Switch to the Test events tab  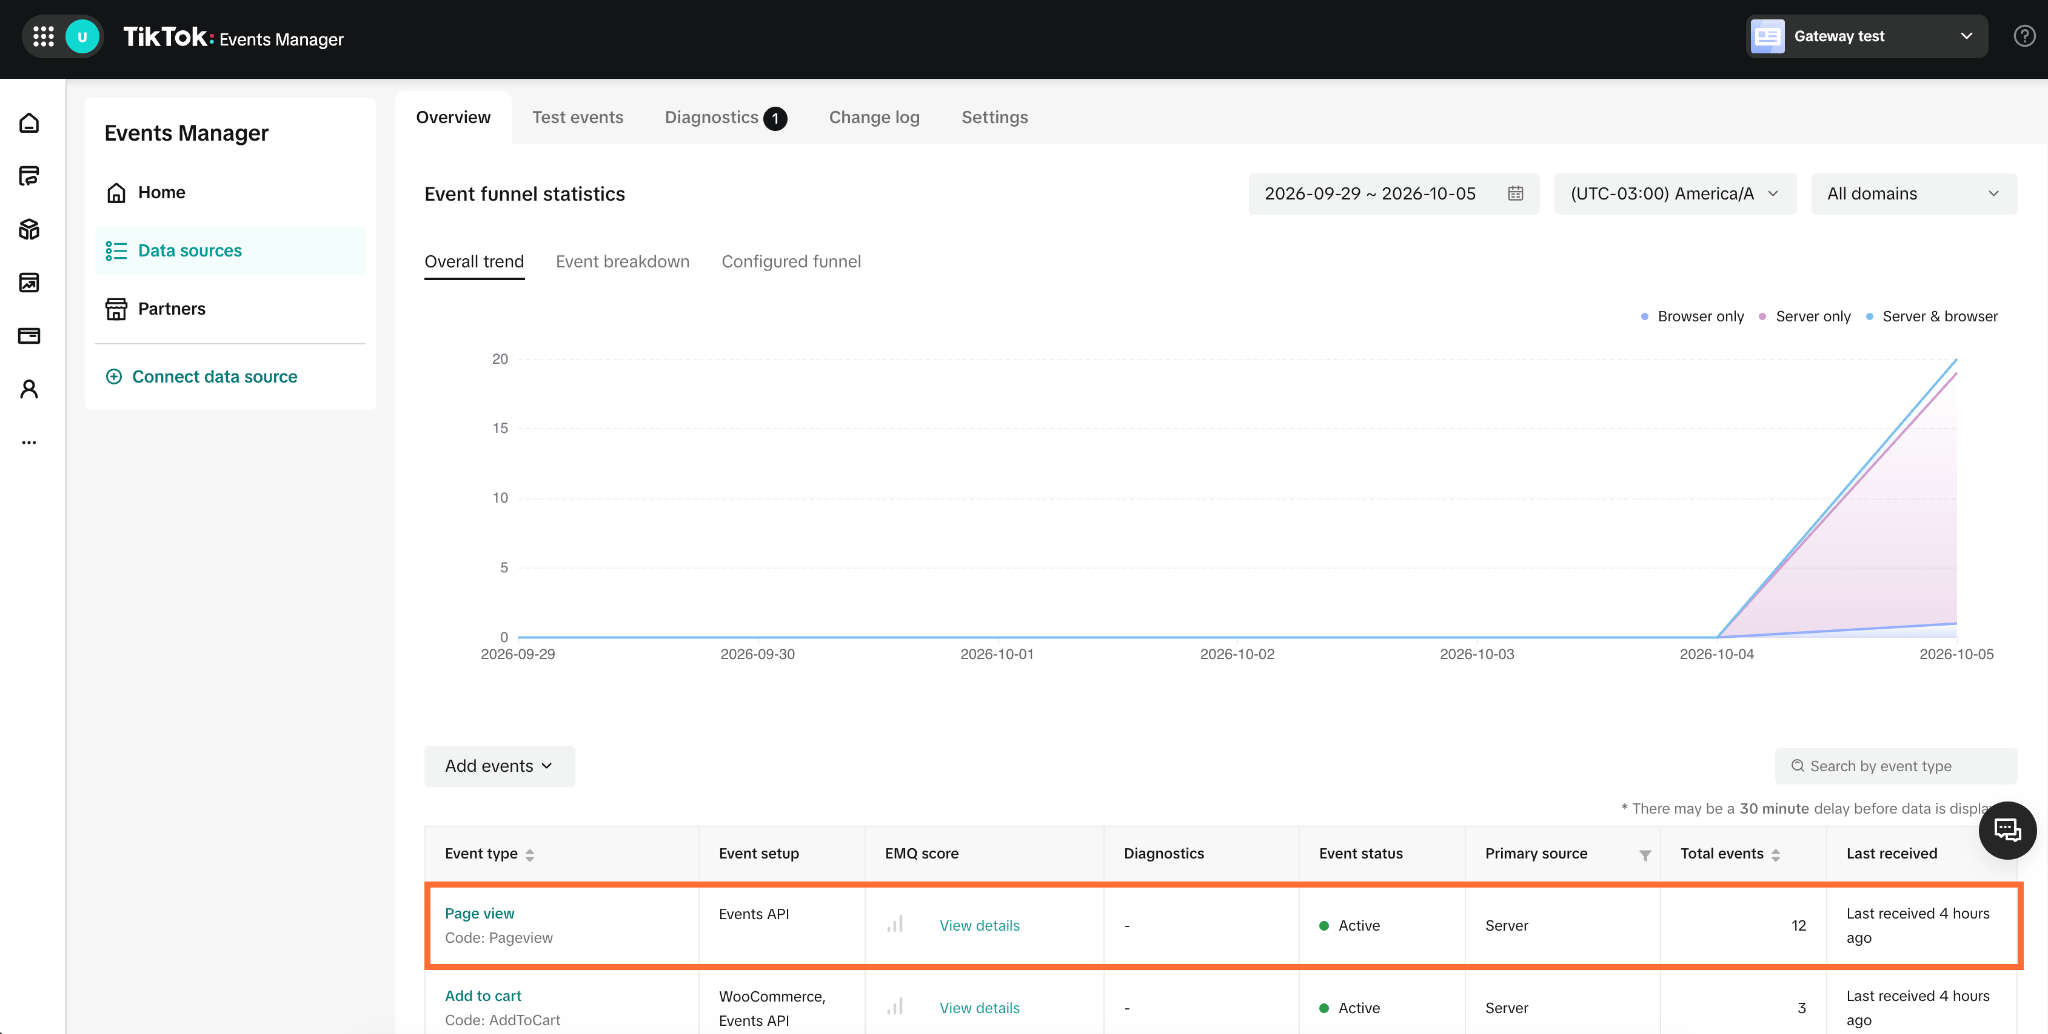[578, 117]
